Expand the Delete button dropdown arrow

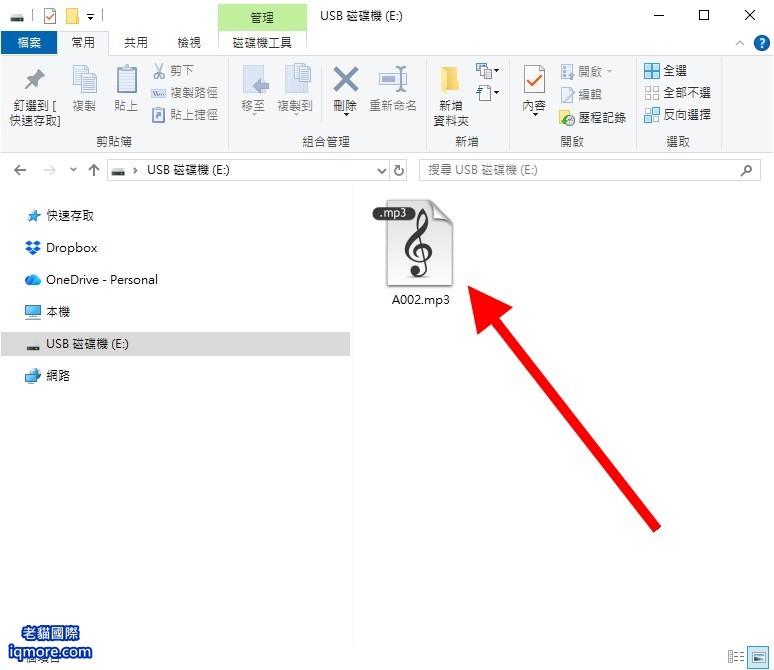tap(346, 115)
